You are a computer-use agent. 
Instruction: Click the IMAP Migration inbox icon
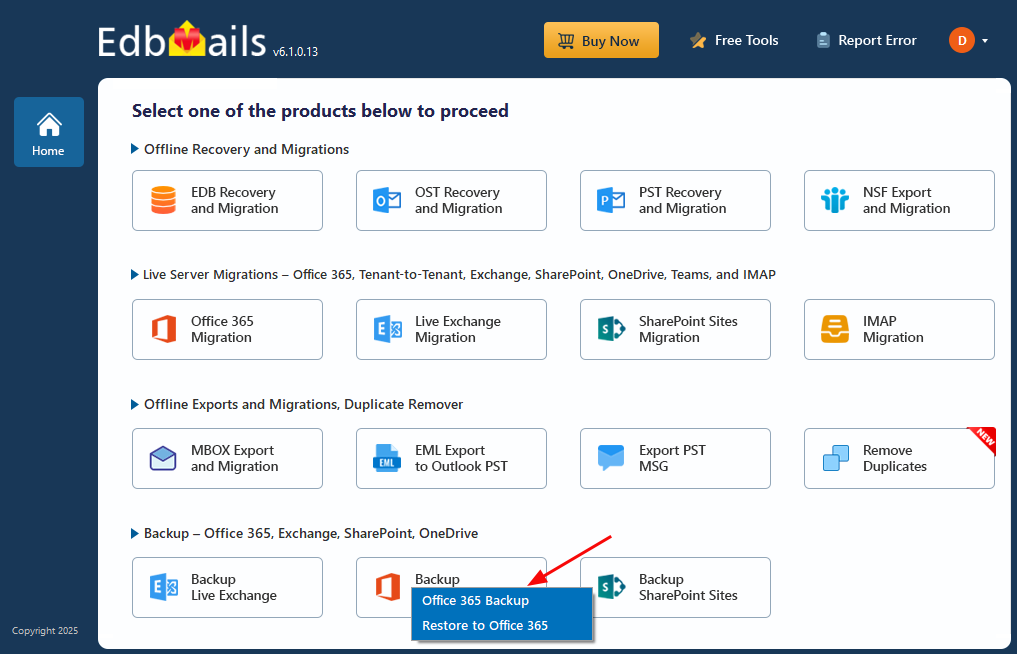835,329
